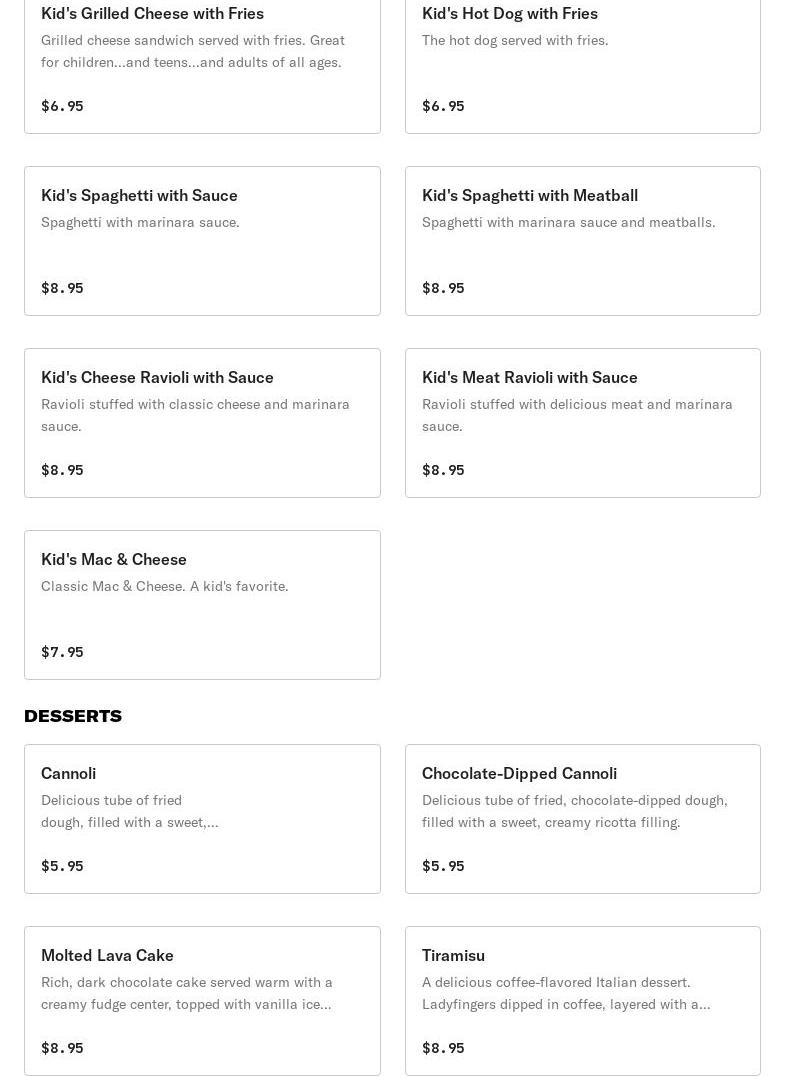Click $6.95 price under Kid's Hot Dog

[443, 106]
